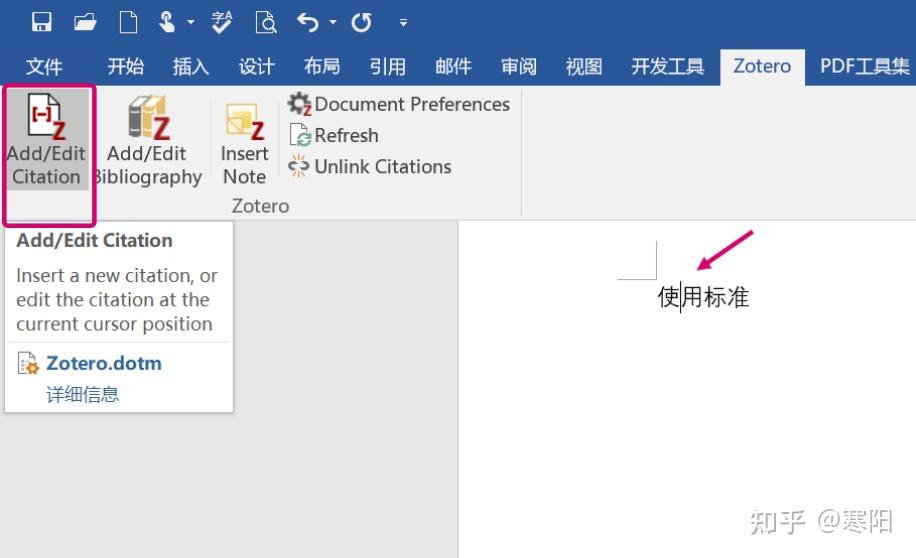
Task: Click the Save icon in quick access toolbar
Action: coord(41,23)
